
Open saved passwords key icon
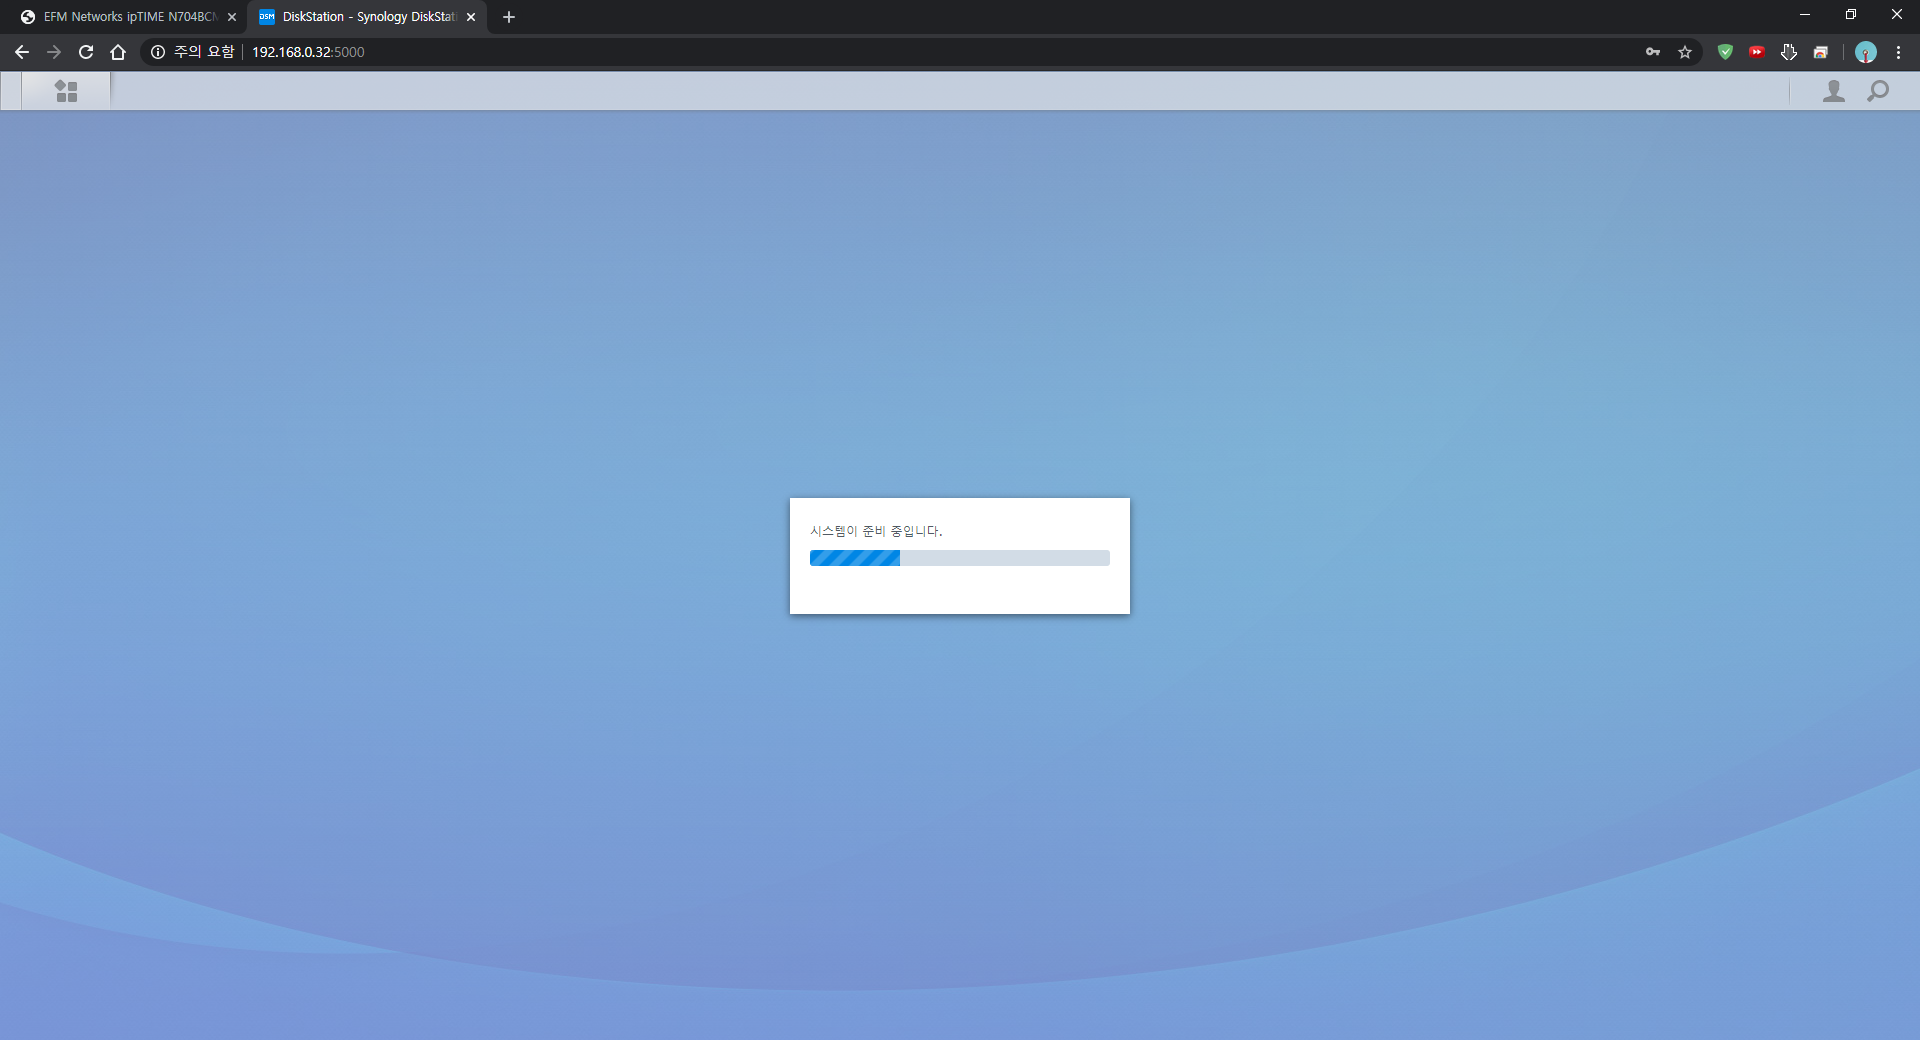[1653, 52]
